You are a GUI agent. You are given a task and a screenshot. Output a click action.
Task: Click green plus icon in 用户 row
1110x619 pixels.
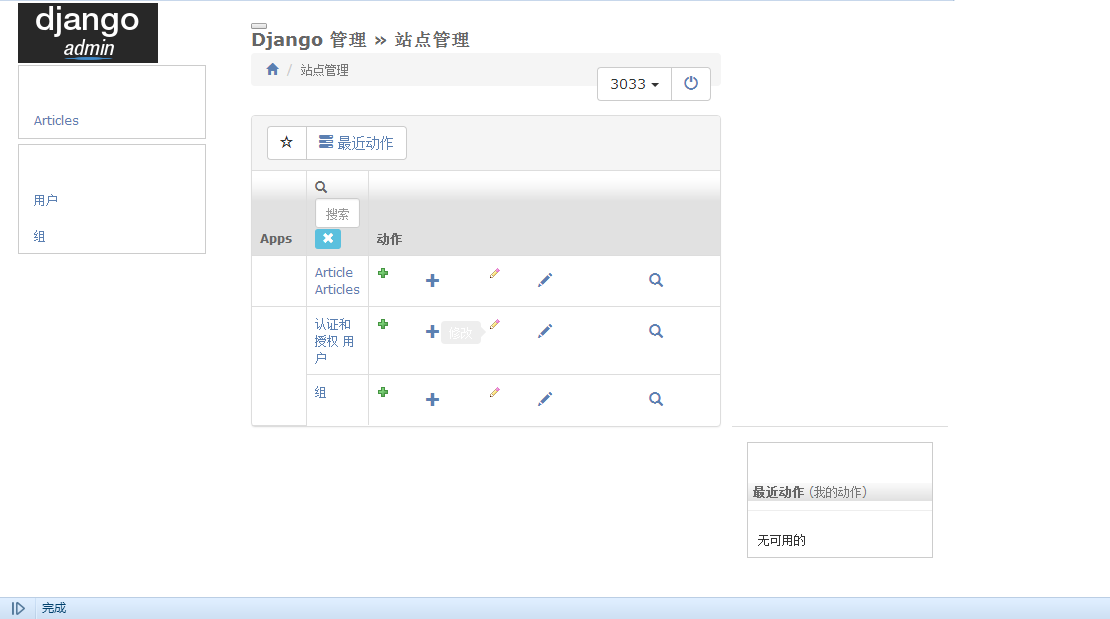pos(383,324)
